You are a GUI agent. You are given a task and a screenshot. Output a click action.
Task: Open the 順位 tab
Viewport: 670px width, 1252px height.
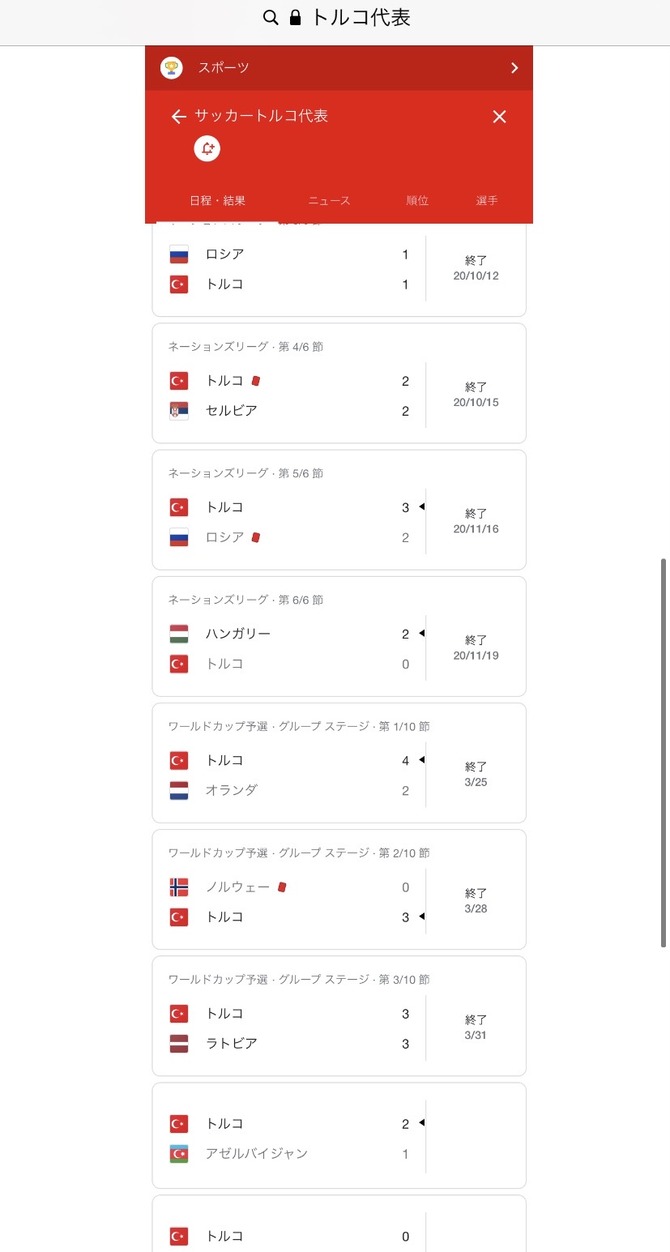click(417, 200)
